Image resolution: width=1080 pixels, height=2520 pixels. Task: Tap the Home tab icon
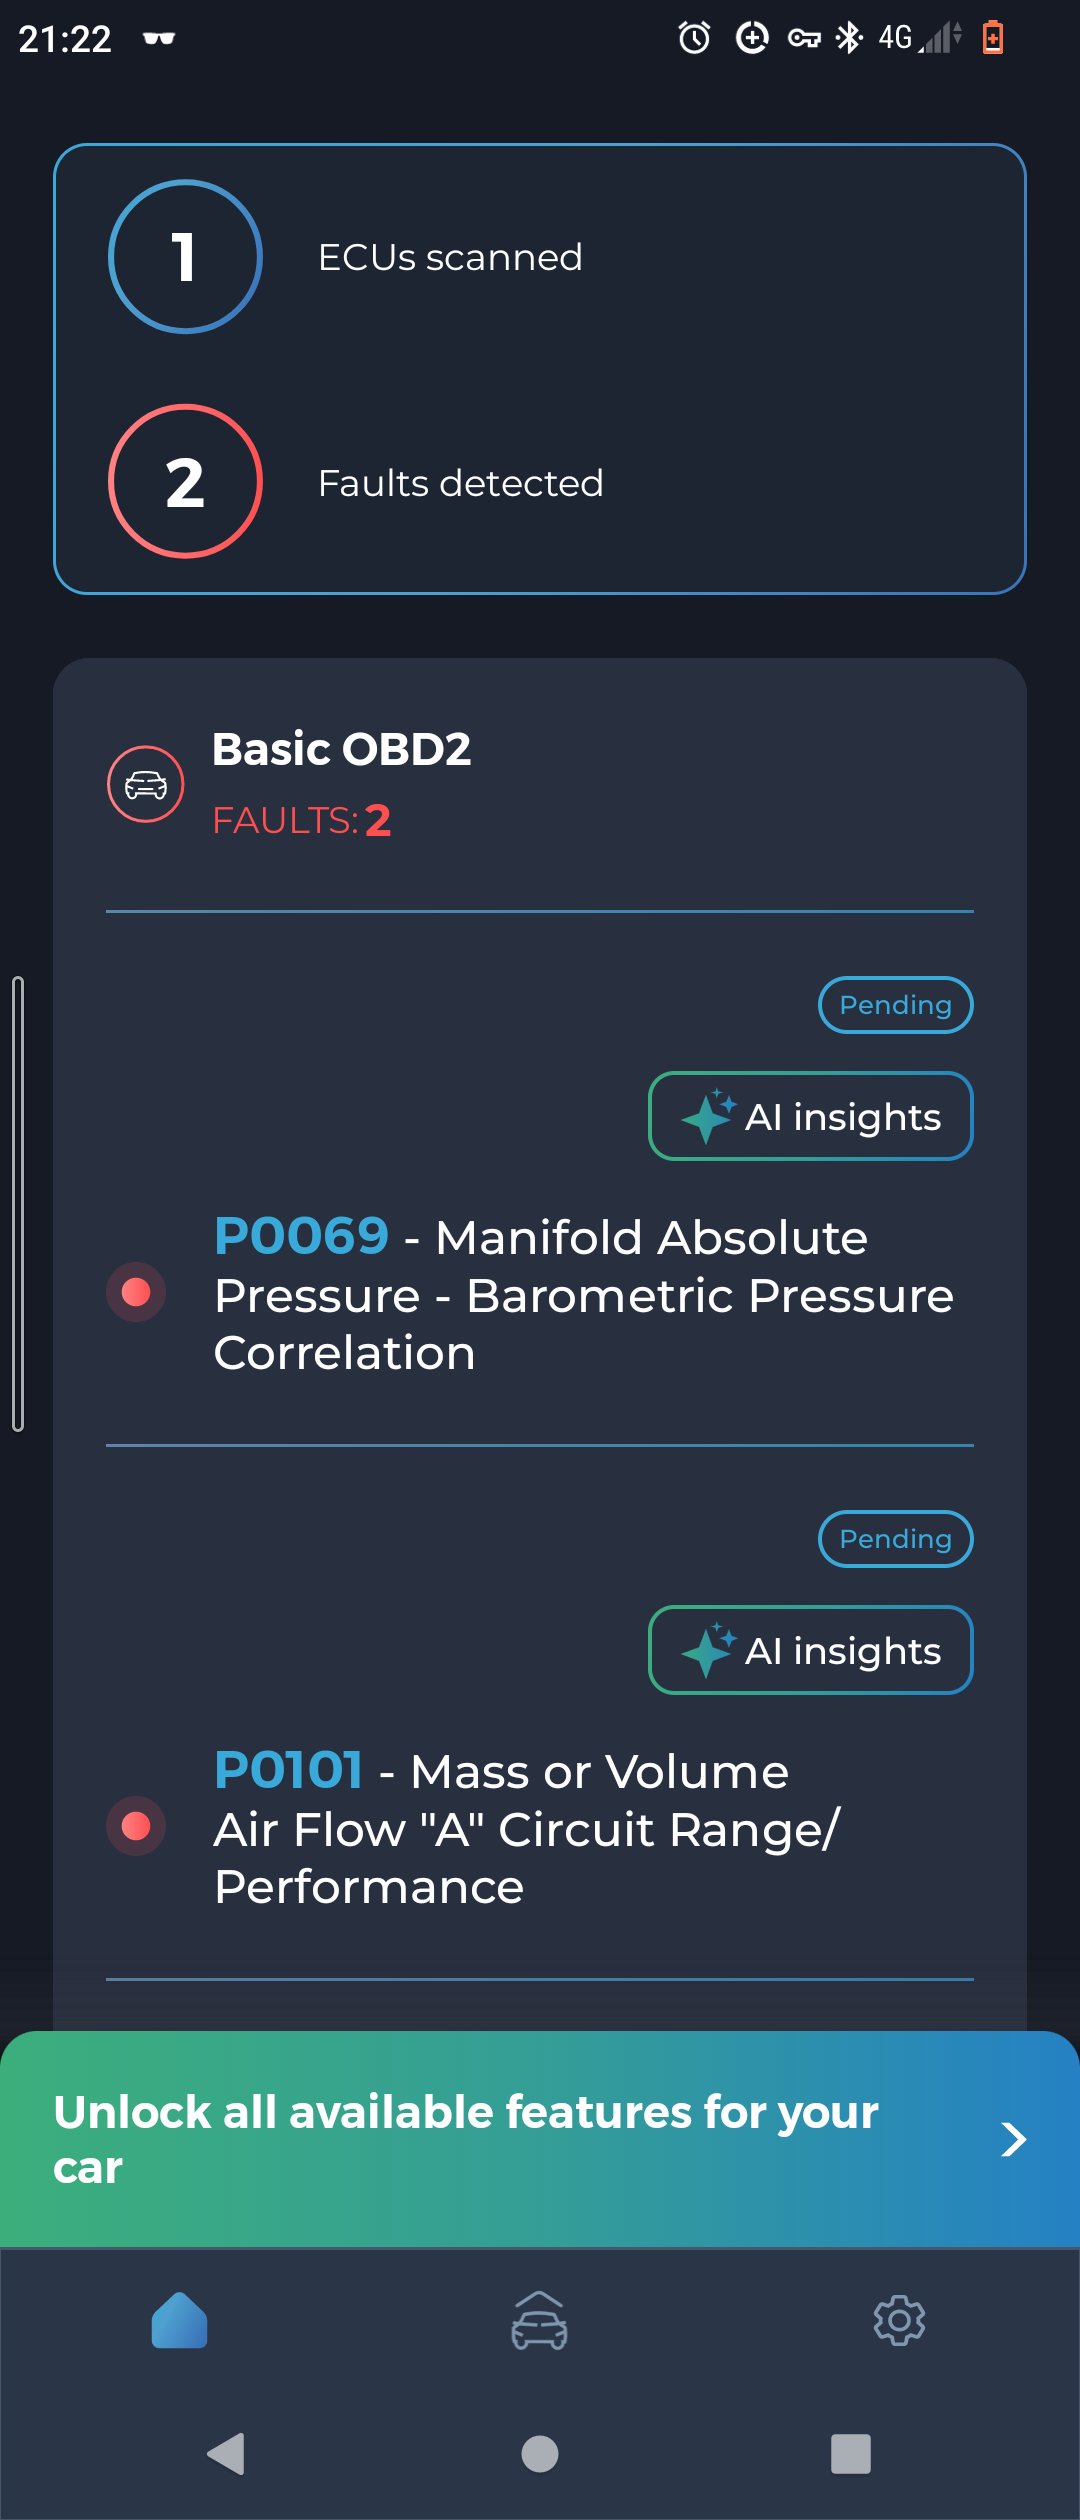pos(180,2320)
